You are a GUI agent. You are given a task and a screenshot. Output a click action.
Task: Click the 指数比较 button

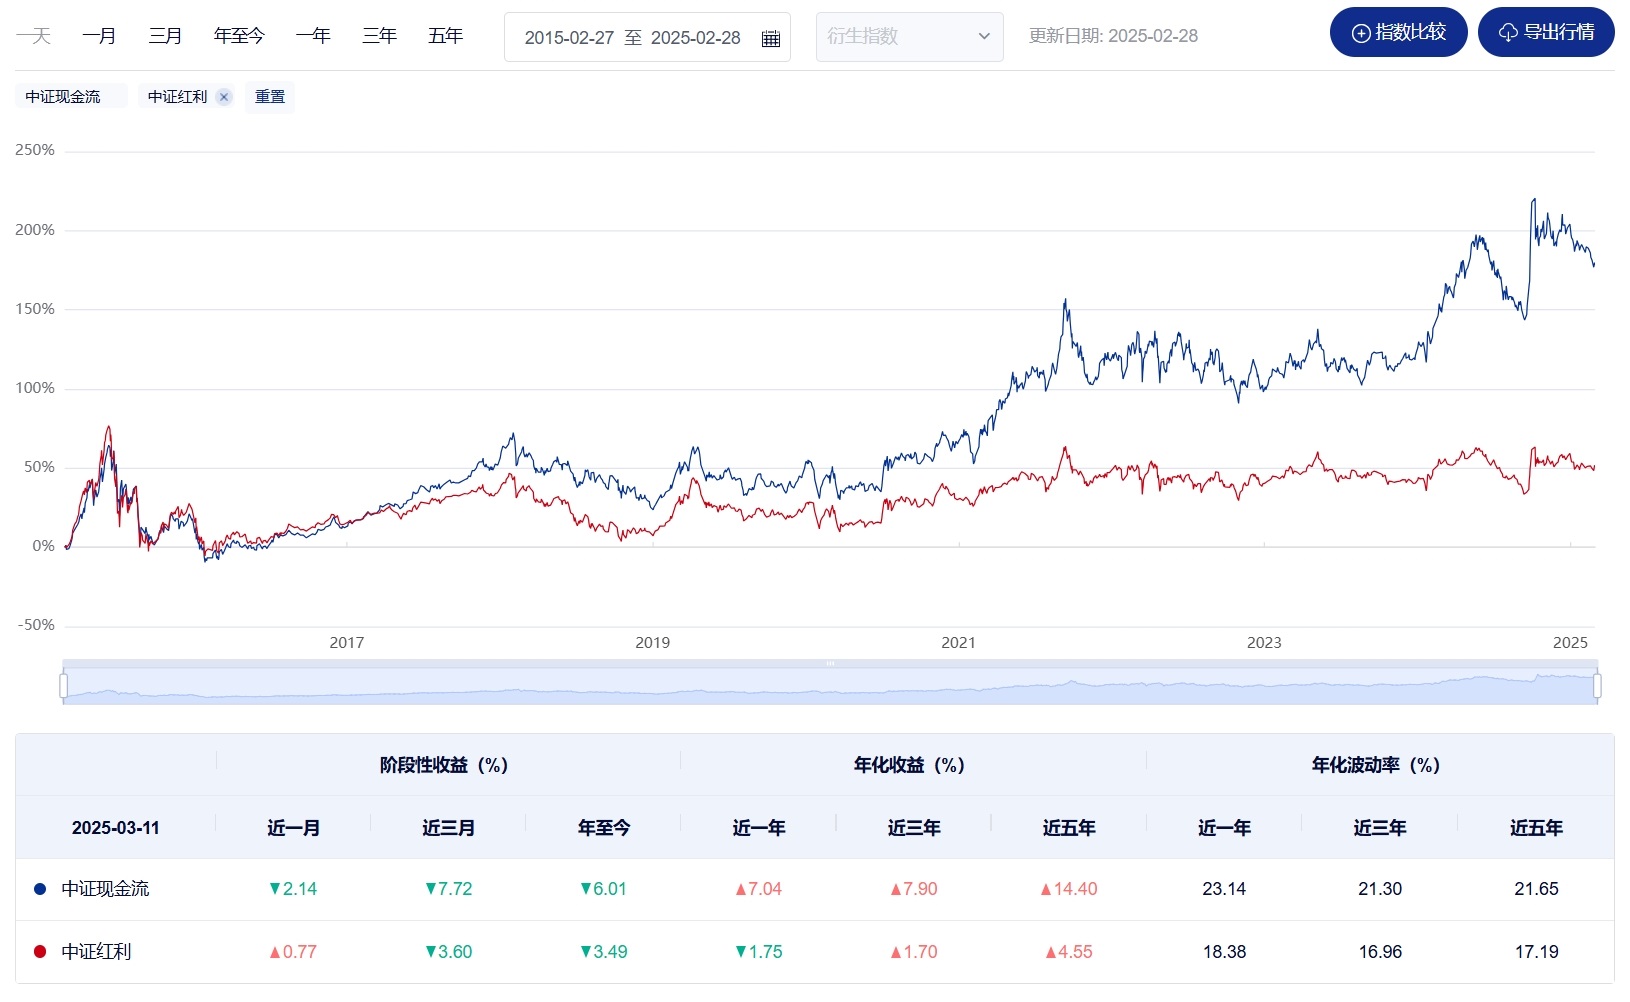click(1398, 31)
